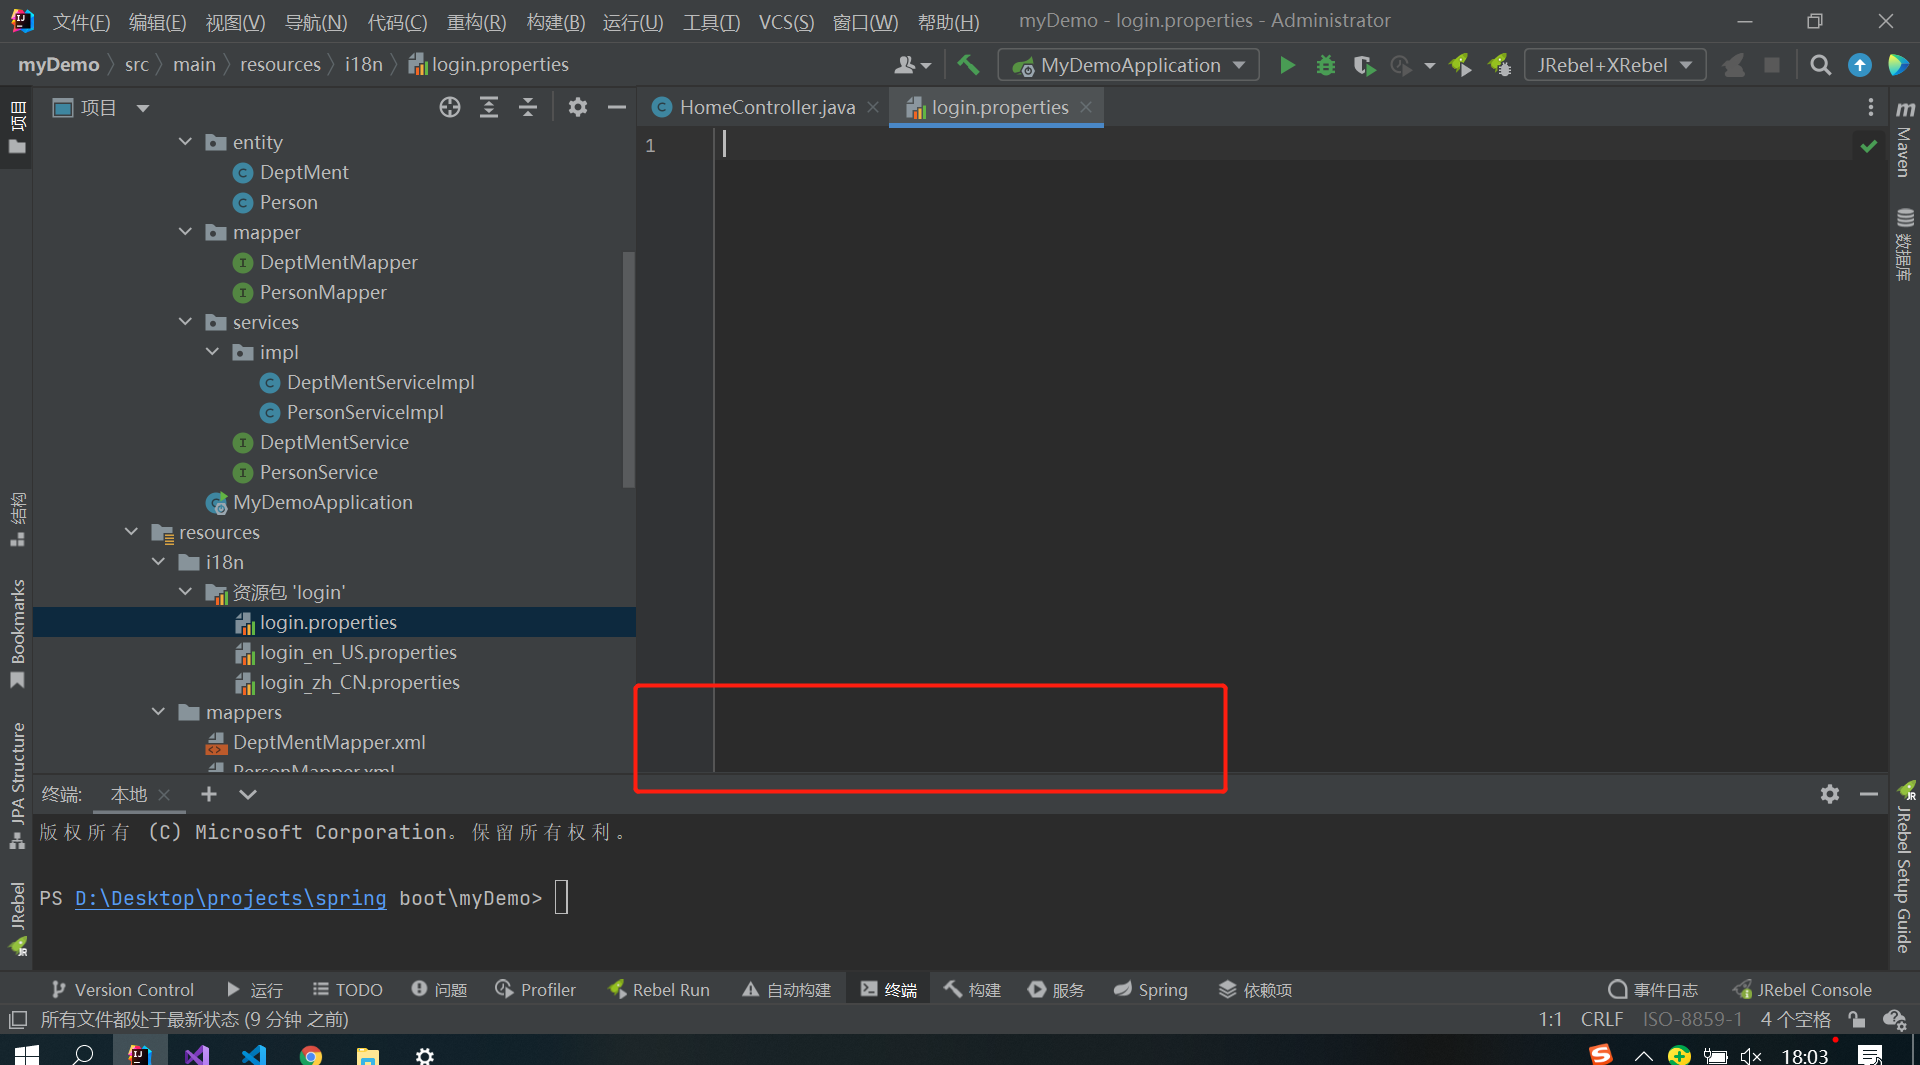Toggle file read-only lock icon
The width and height of the screenshot is (1920, 1065).
(1857, 1019)
